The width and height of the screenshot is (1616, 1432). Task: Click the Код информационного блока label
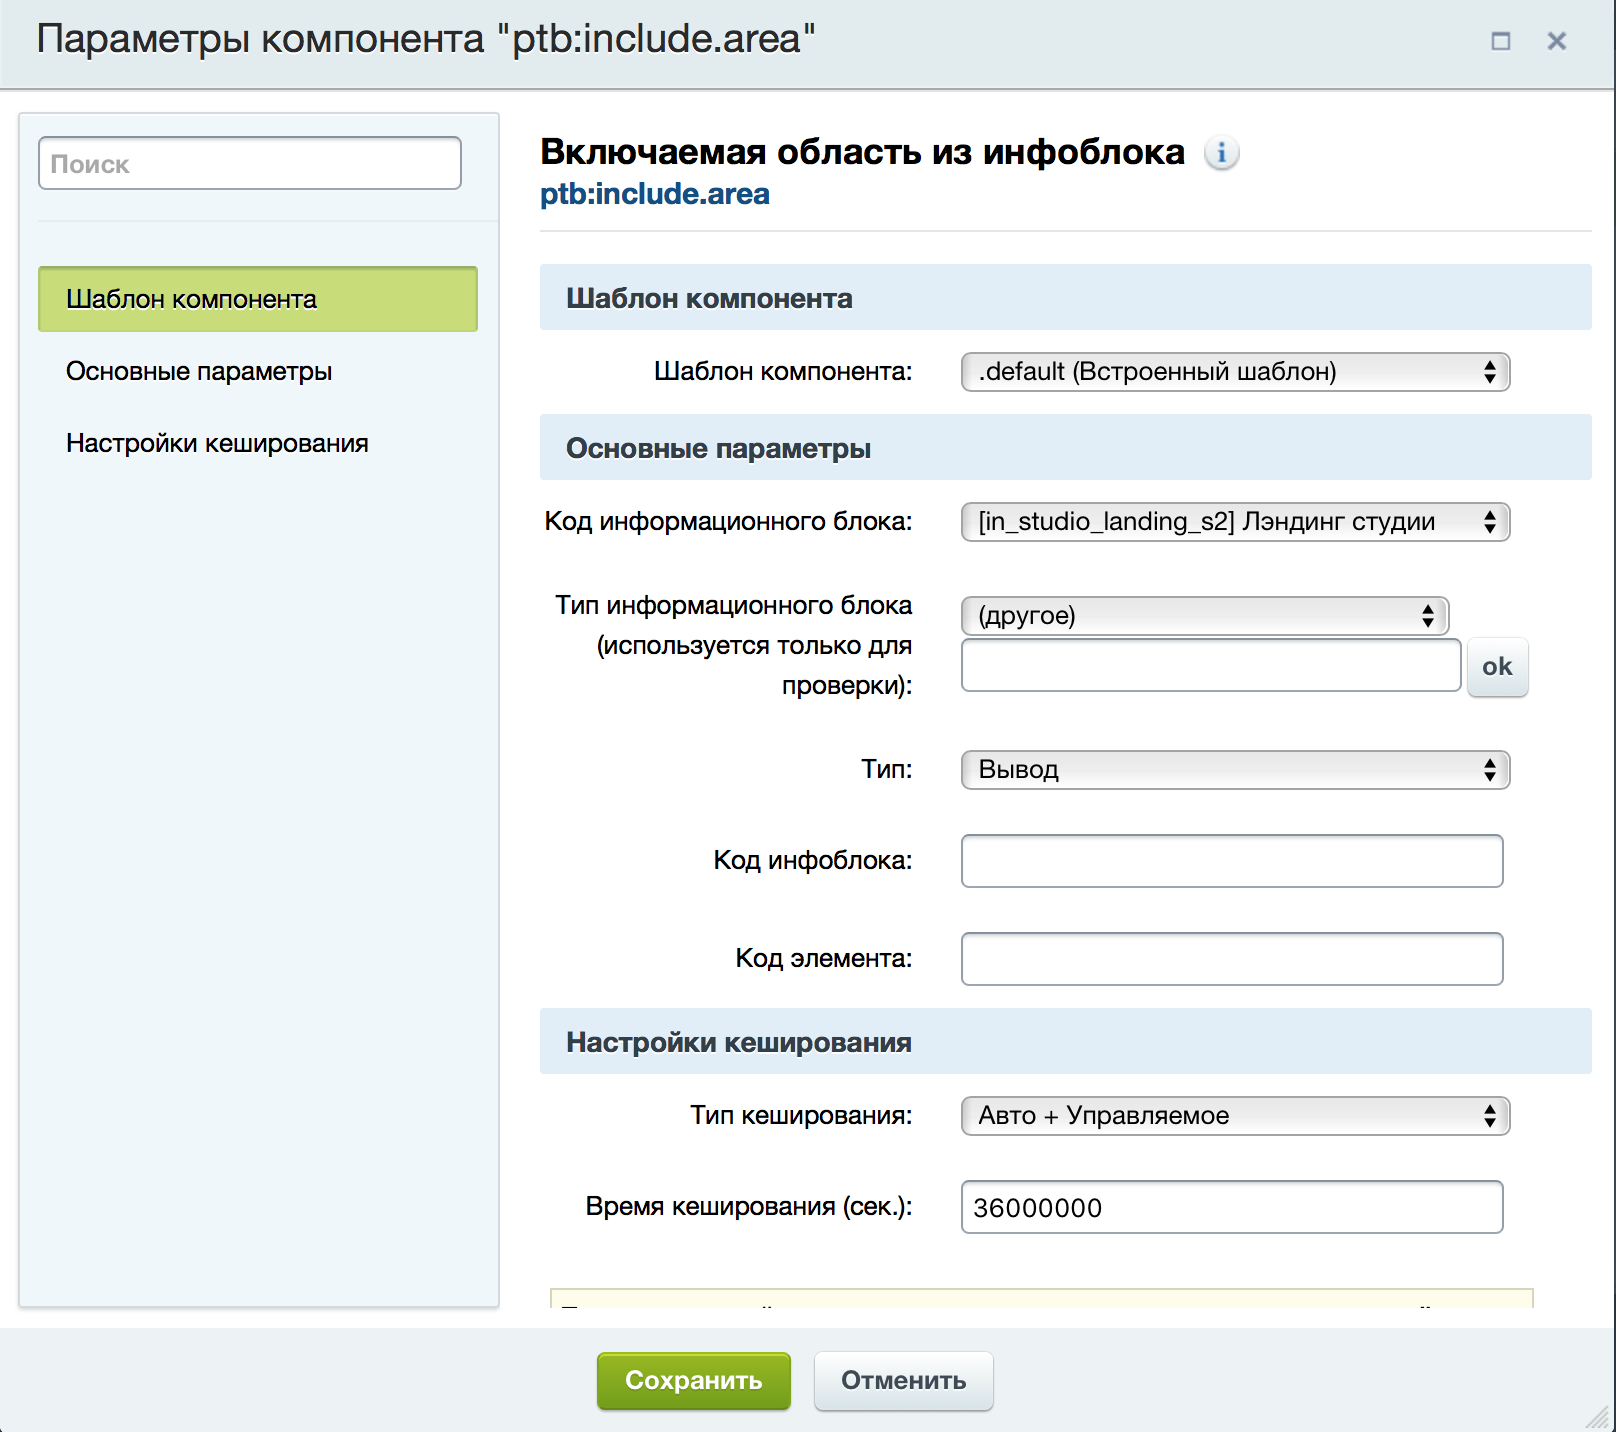click(728, 522)
